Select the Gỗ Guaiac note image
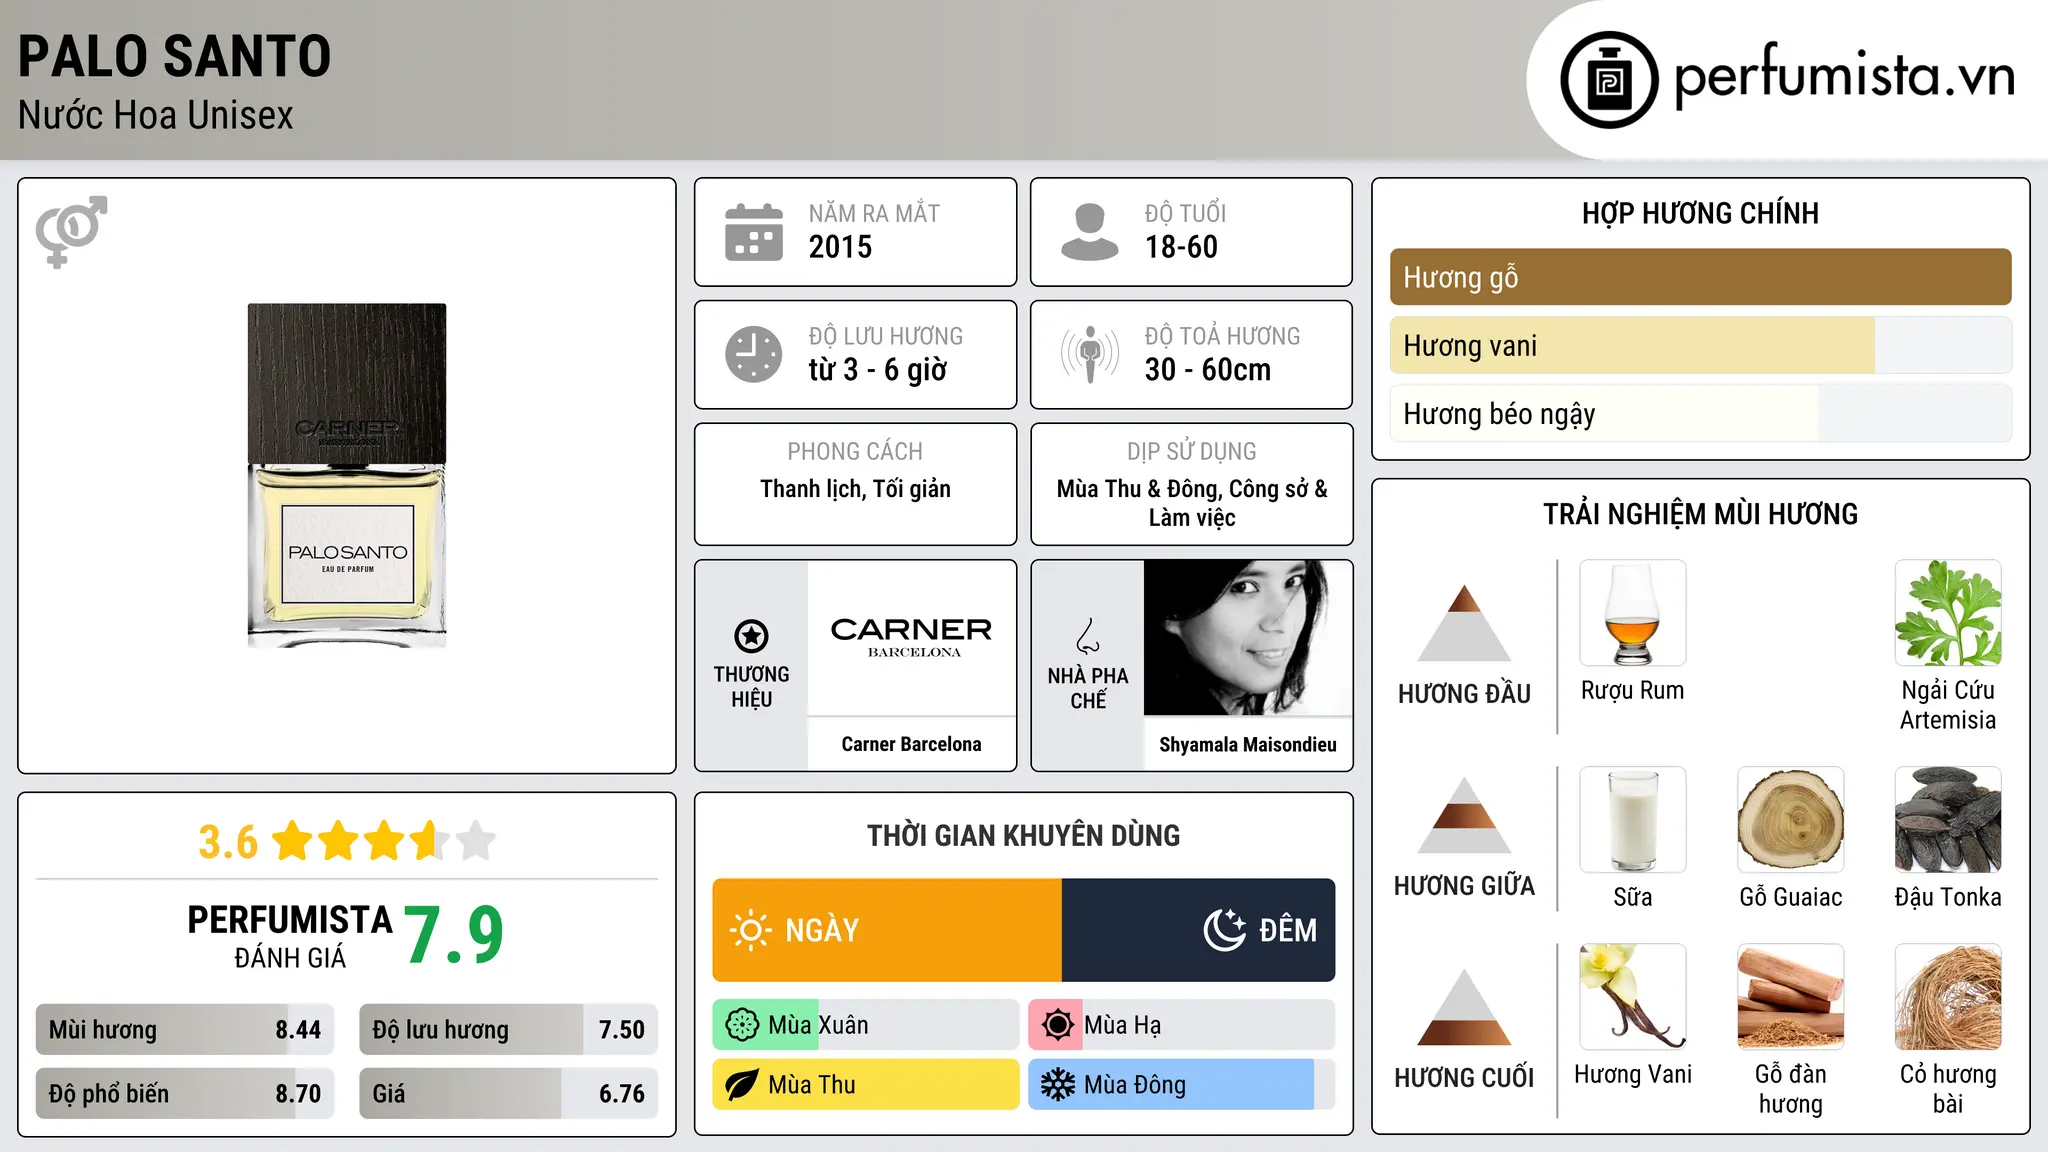The width and height of the screenshot is (2048, 1152). (1791, 820)
